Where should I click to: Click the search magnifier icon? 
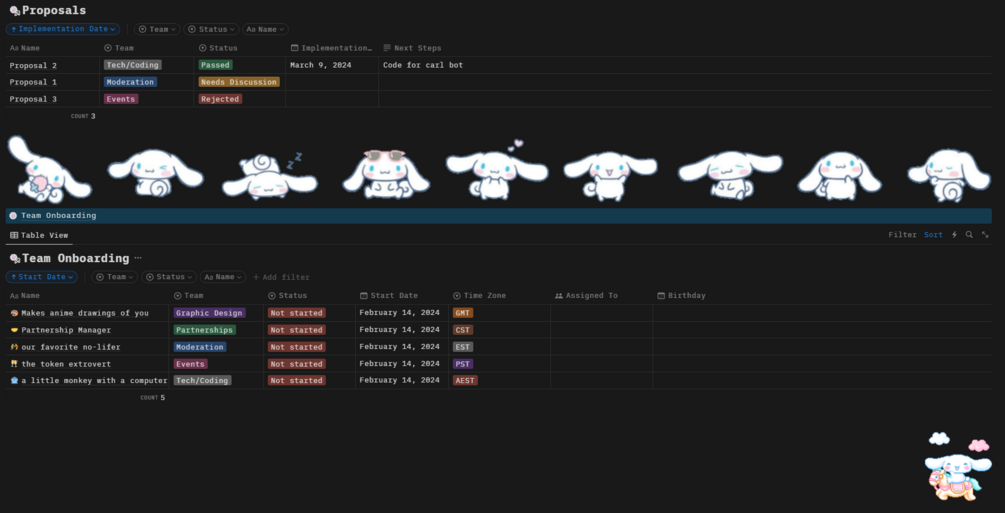[x=969, y=235]
